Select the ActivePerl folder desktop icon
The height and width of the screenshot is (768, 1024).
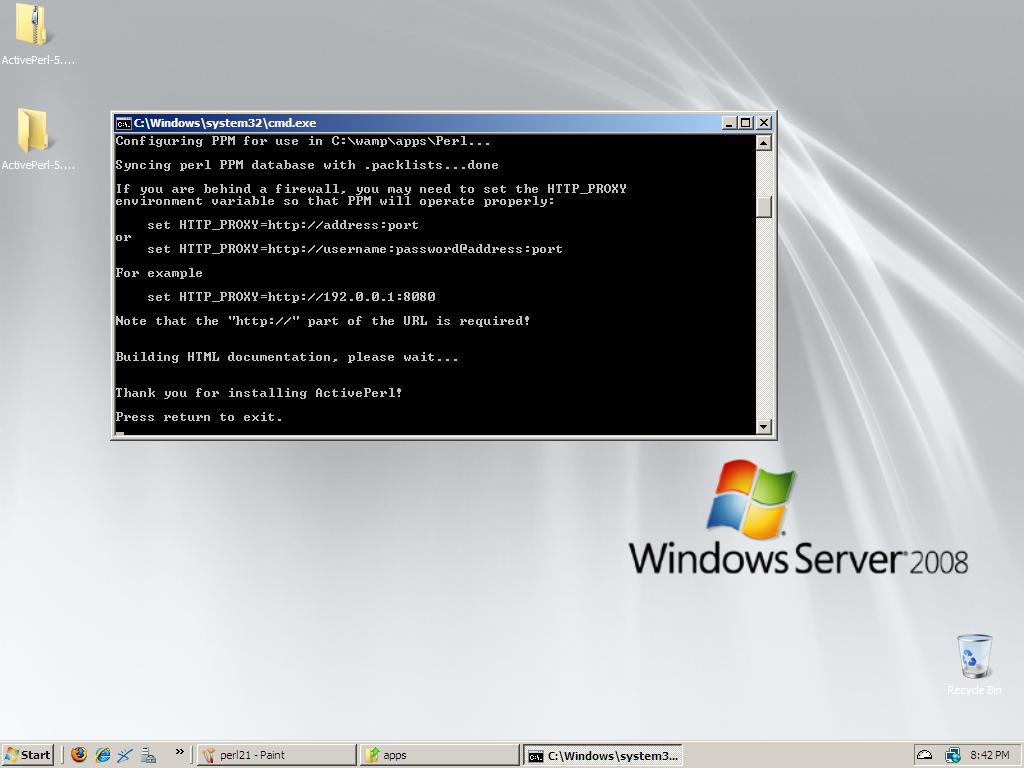click(x=34, y=132)
